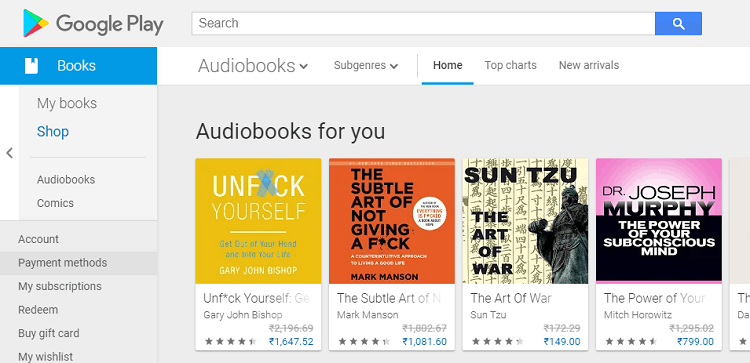Image resolution: width=750 pixels, height=363 pixels.
Task: Open My subscriptions page
Action: point(60,286)
